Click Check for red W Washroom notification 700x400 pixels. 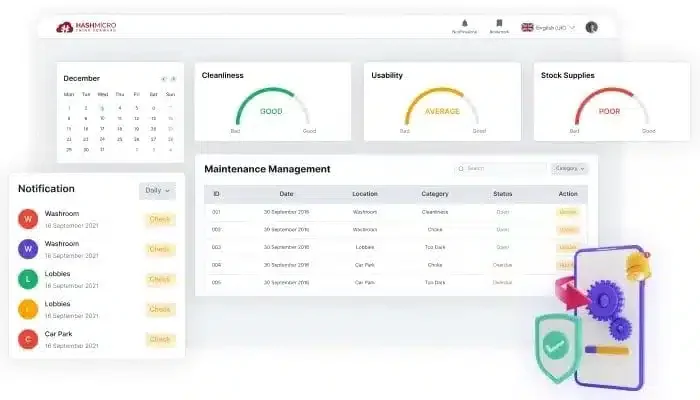[x=160, y=220]
